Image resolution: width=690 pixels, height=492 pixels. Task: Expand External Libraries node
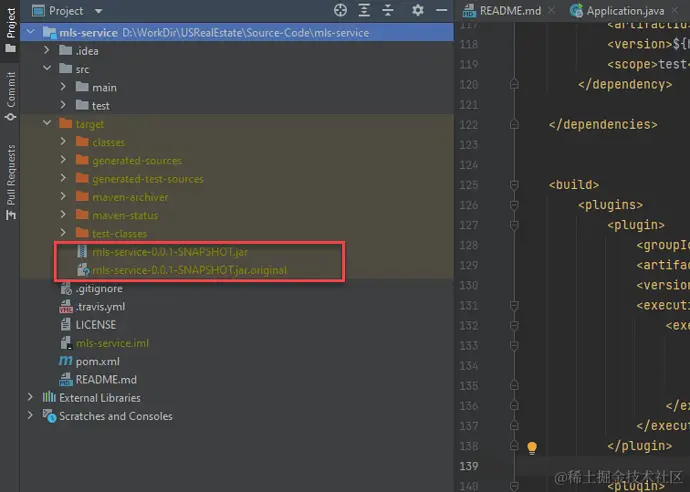point(30,397)
